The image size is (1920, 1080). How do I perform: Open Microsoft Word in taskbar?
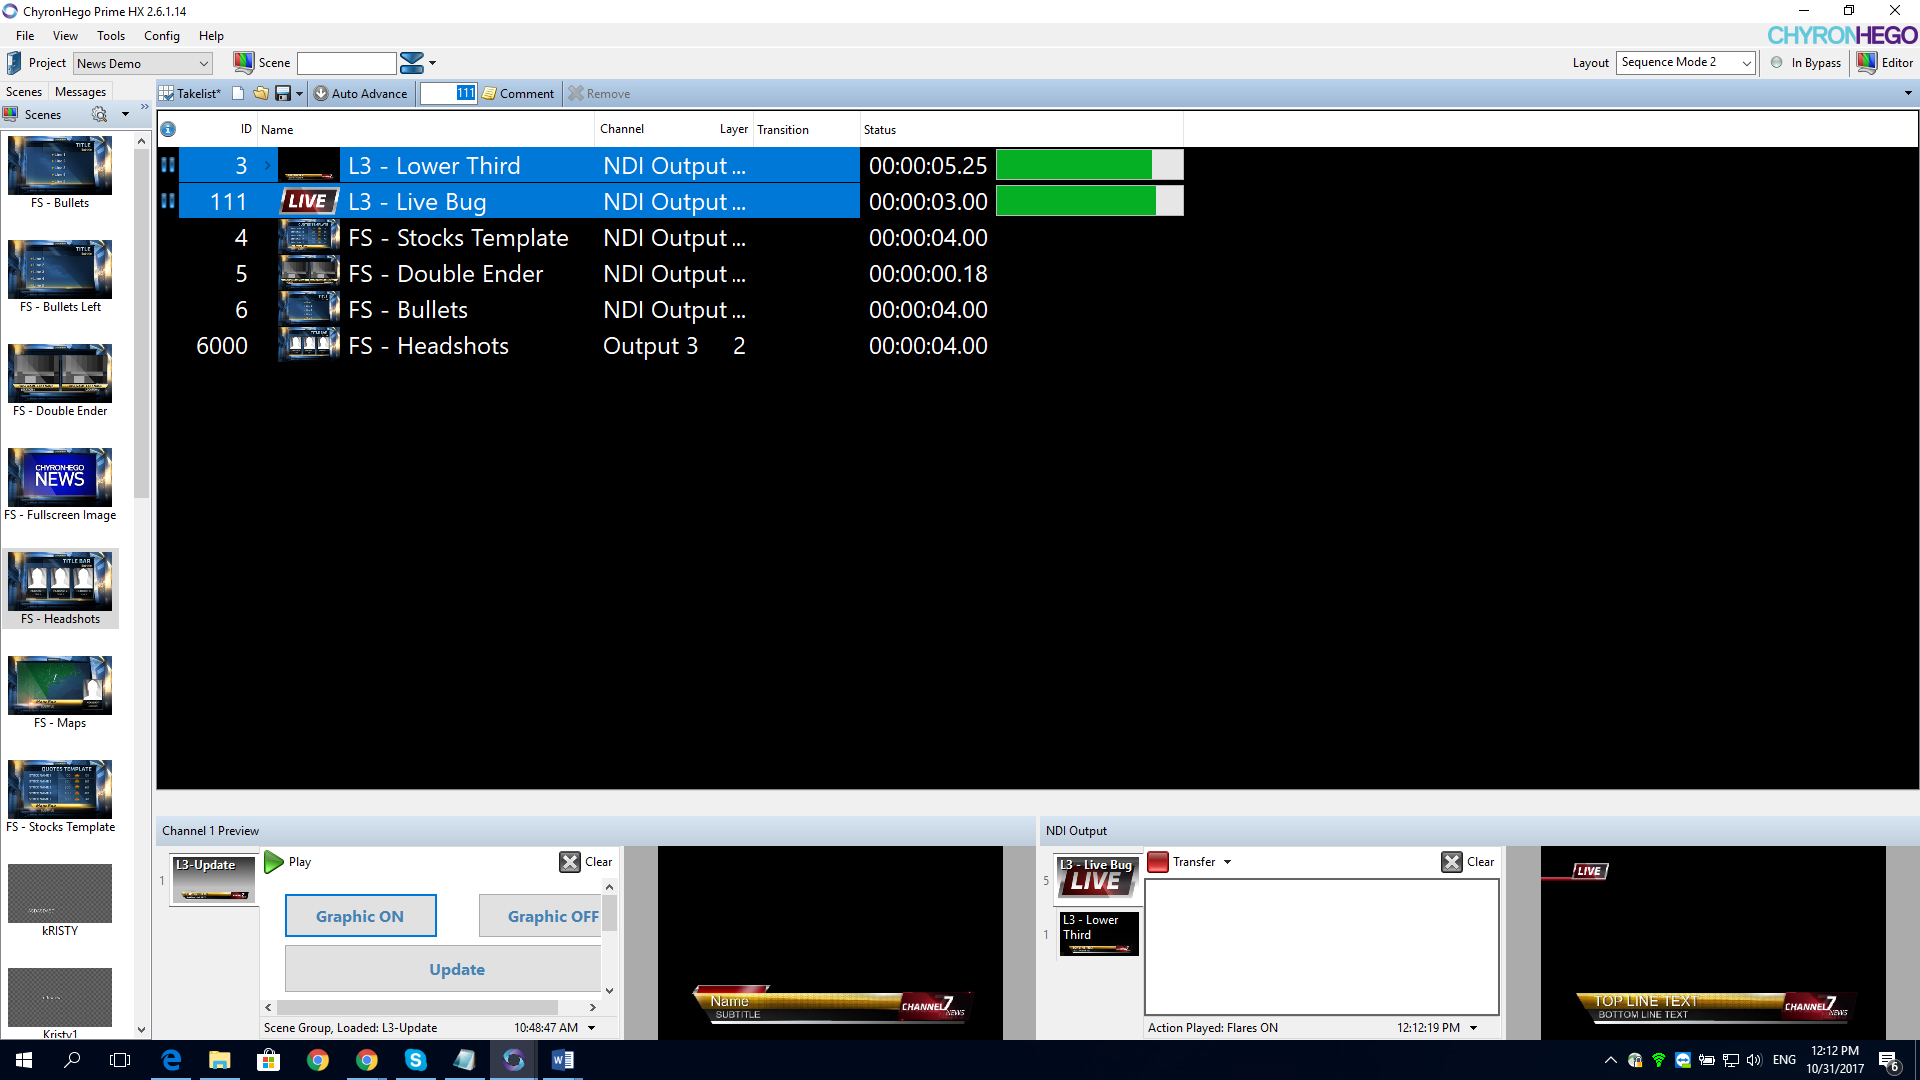tap(563, 1060)
